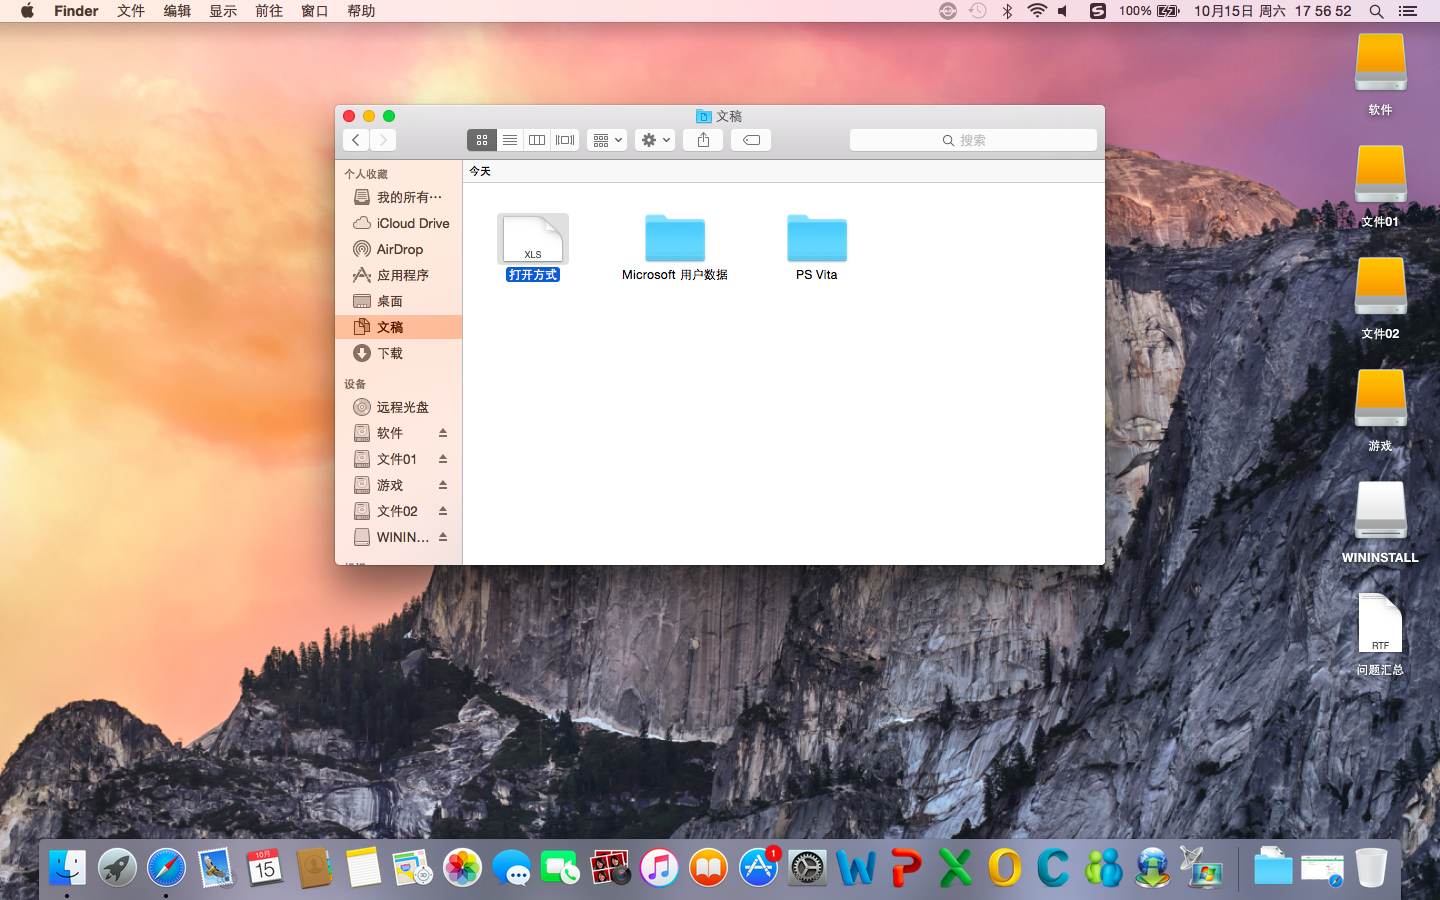Select the 游戏 drive on the desktop
The height and width of the screenshot is (900, 1440).
1381,411
